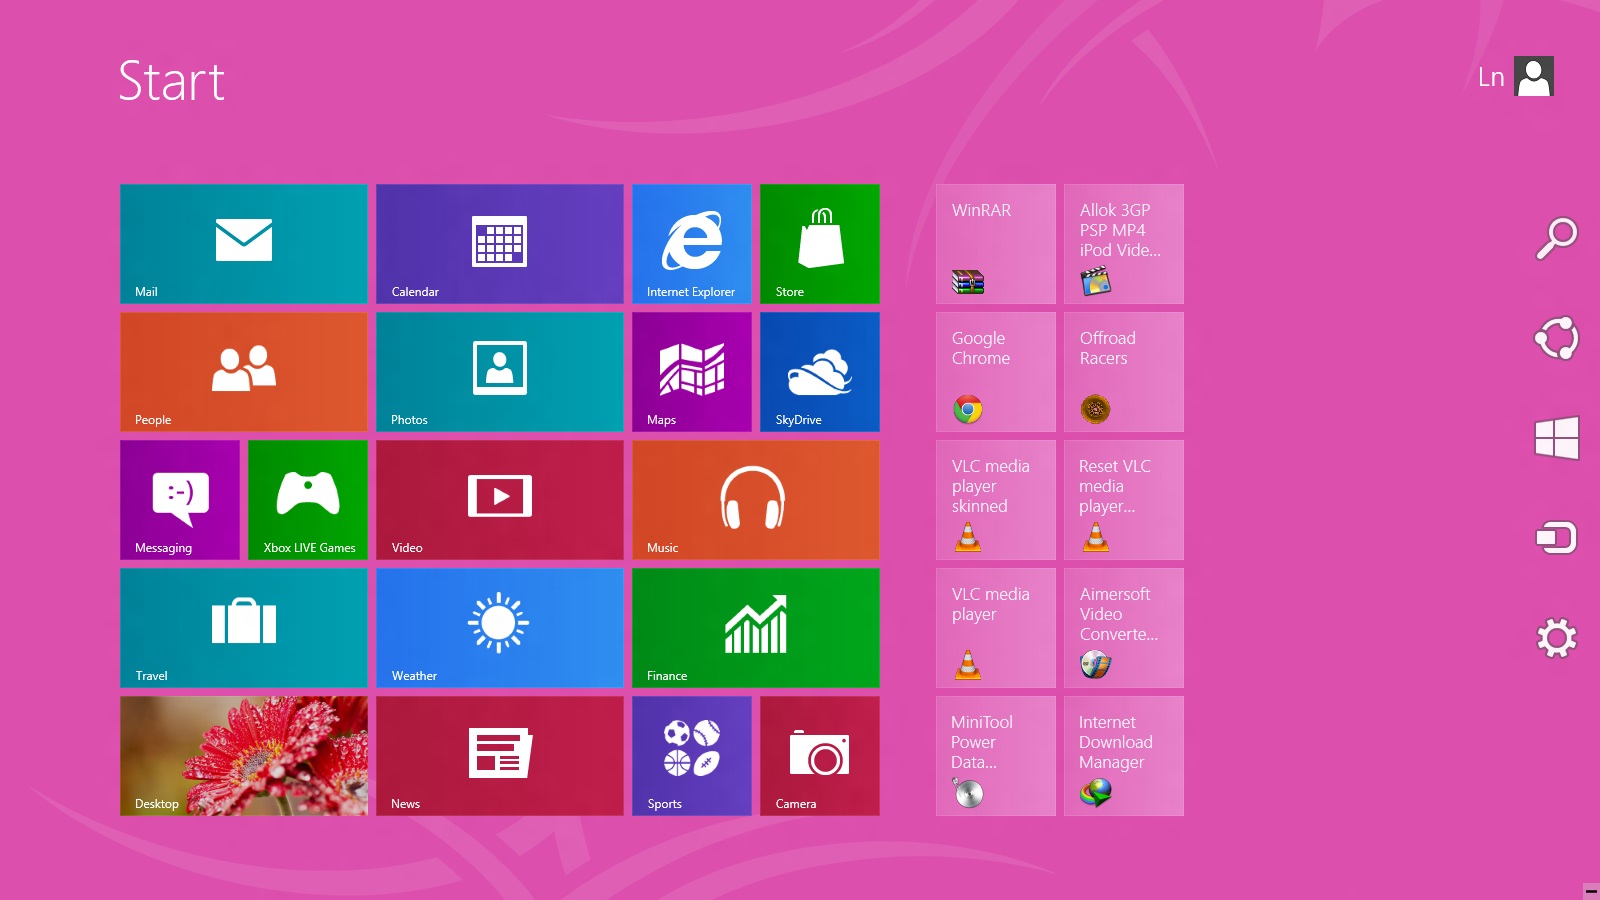Open the Travel tile
This screenshot has height=900, width=1600.
tap(244, 628)
